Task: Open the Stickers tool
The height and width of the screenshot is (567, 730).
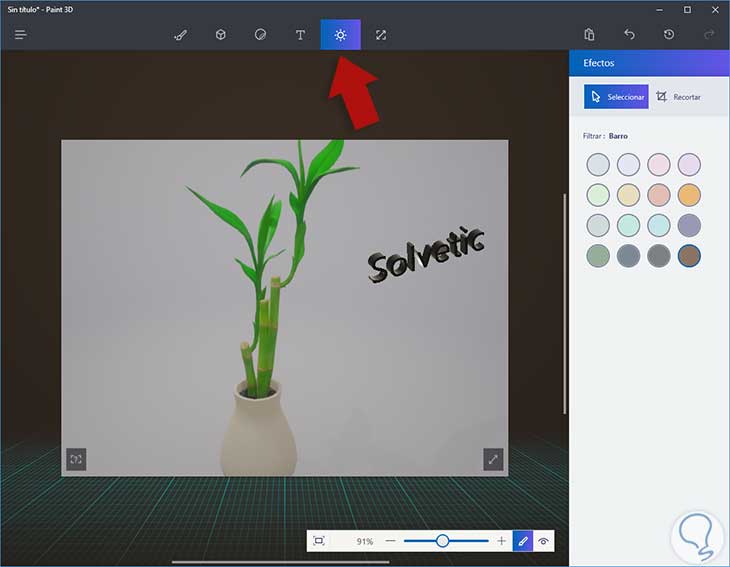Action: click(260, 35)
